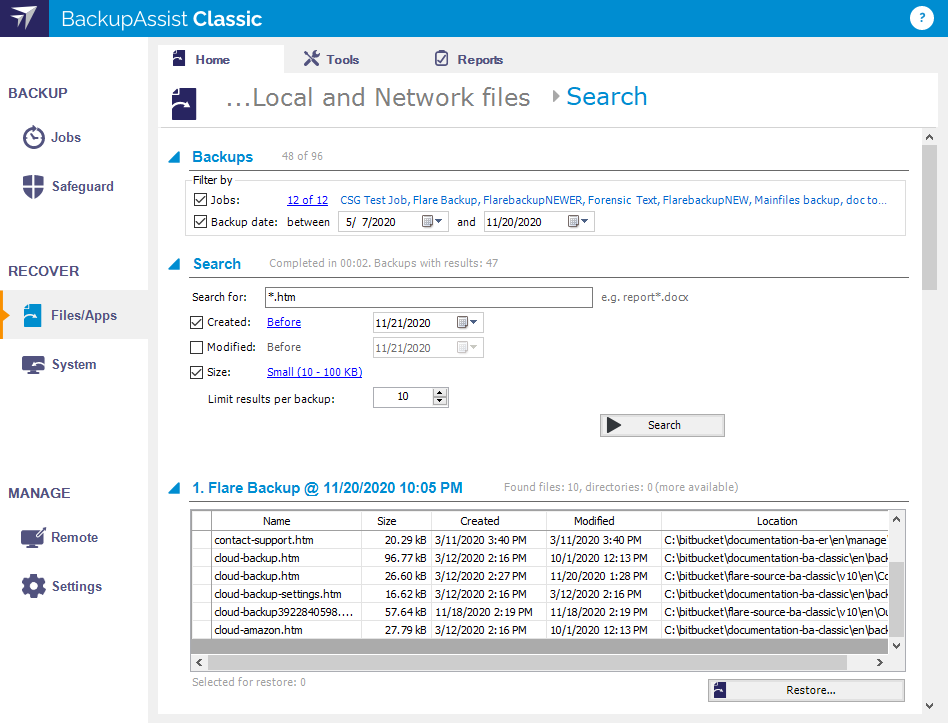Click the BackupAssist logo icon
The width and height of the screenshot is (948, 723).
[x=24, y=18]
